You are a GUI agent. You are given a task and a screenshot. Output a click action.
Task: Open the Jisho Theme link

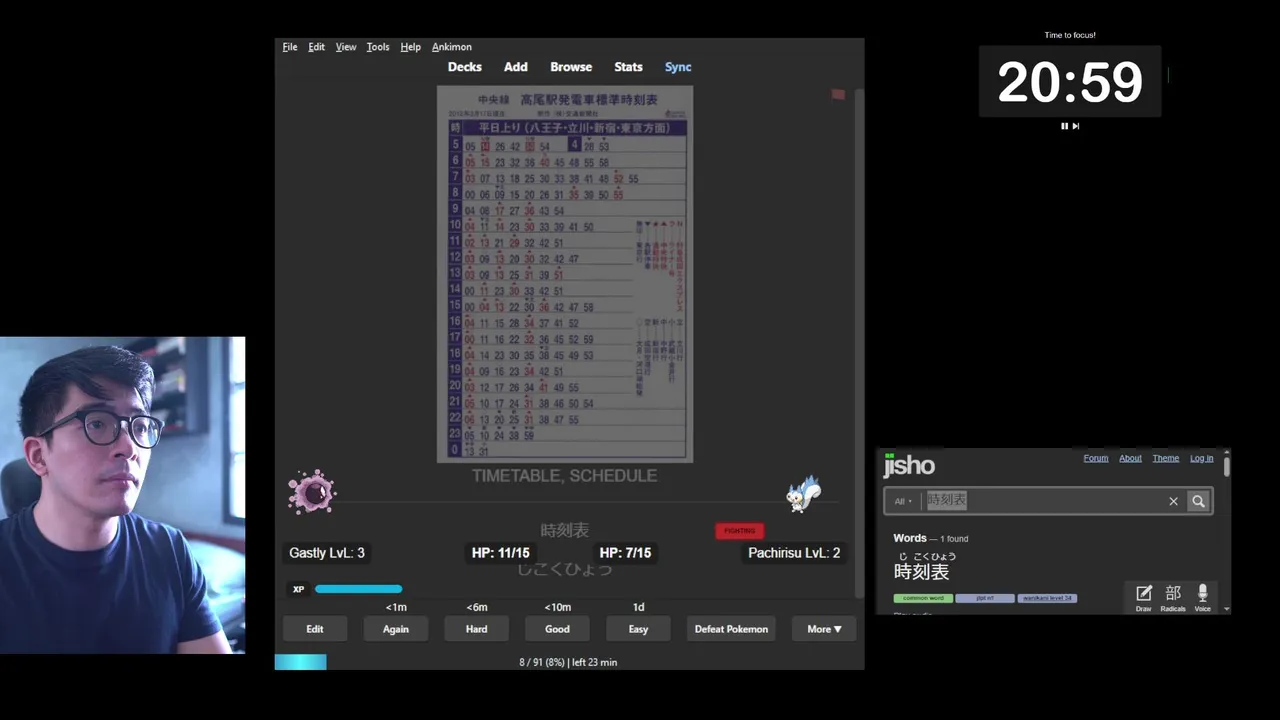[1166, 458]
